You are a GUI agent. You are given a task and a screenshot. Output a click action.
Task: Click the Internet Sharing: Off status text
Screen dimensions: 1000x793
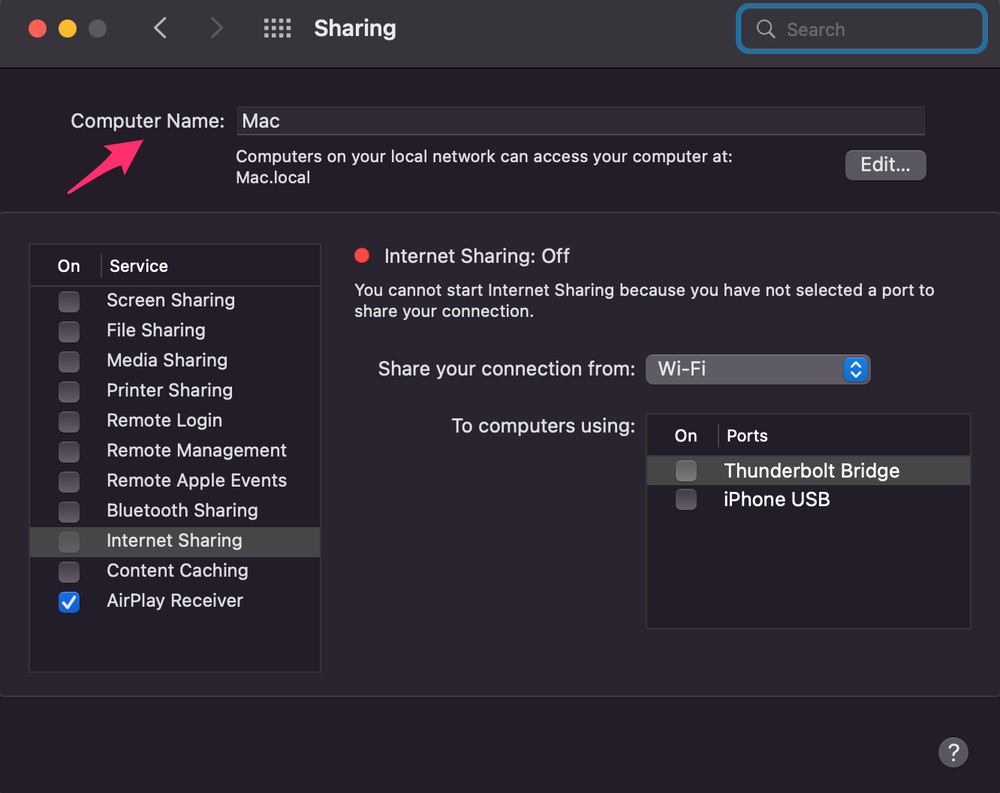476,256
